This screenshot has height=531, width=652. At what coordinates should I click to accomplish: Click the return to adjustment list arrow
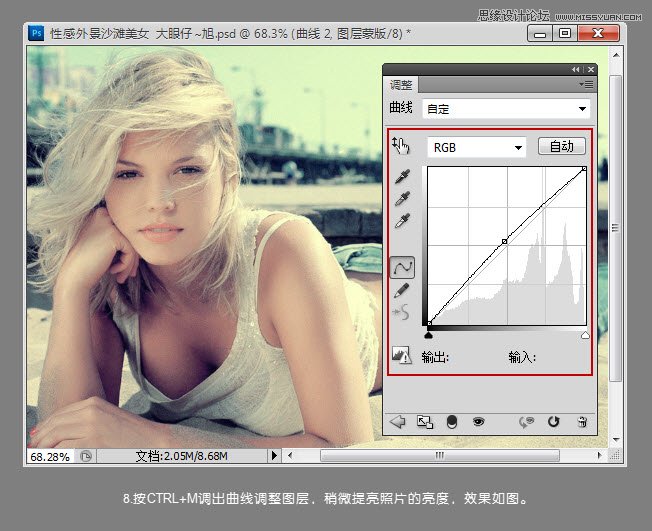pos(398,422)
